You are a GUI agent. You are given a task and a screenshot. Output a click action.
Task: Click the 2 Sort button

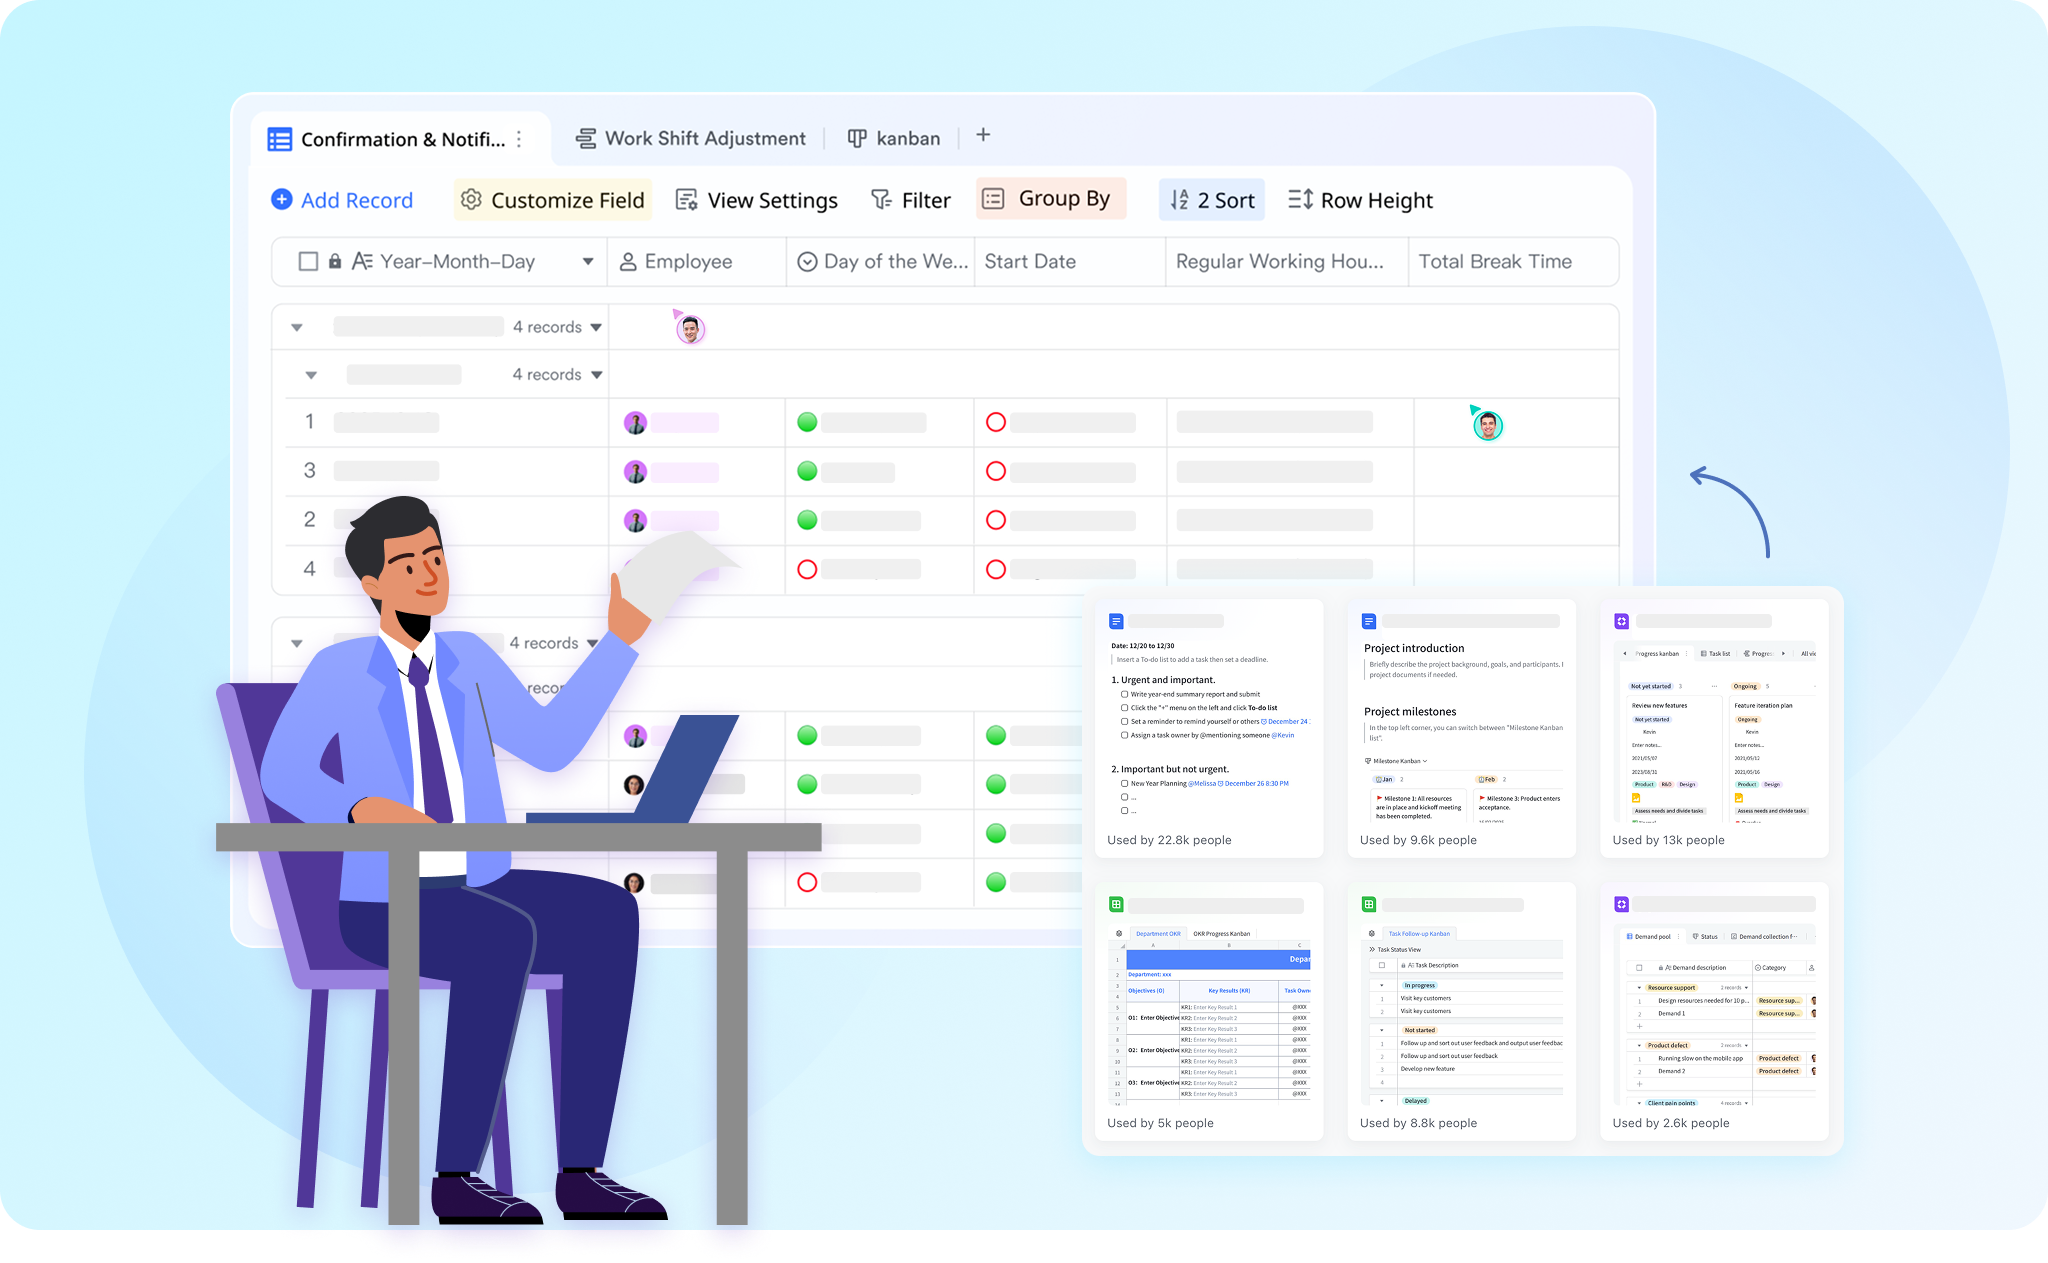point(1212,200)
